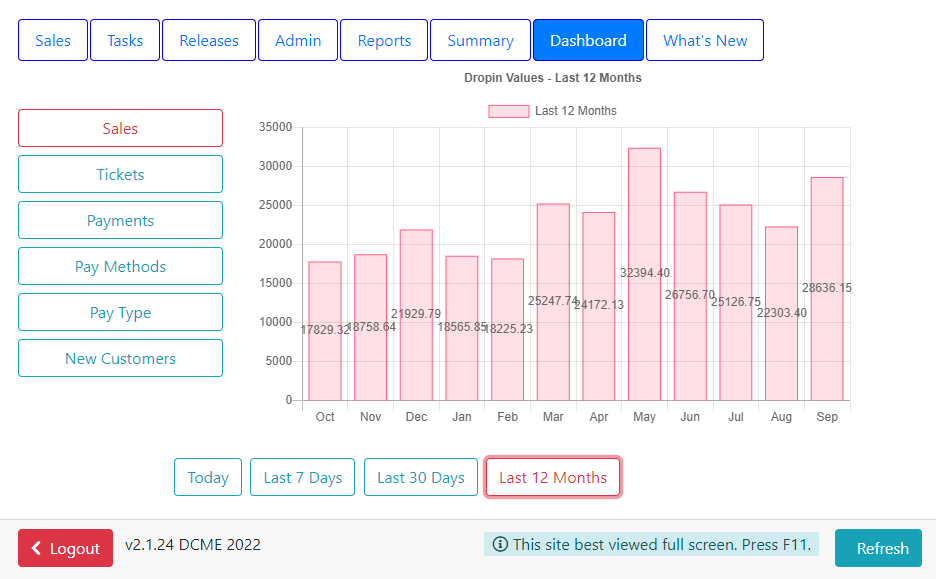Show the Tickets chart

point(120,174)
